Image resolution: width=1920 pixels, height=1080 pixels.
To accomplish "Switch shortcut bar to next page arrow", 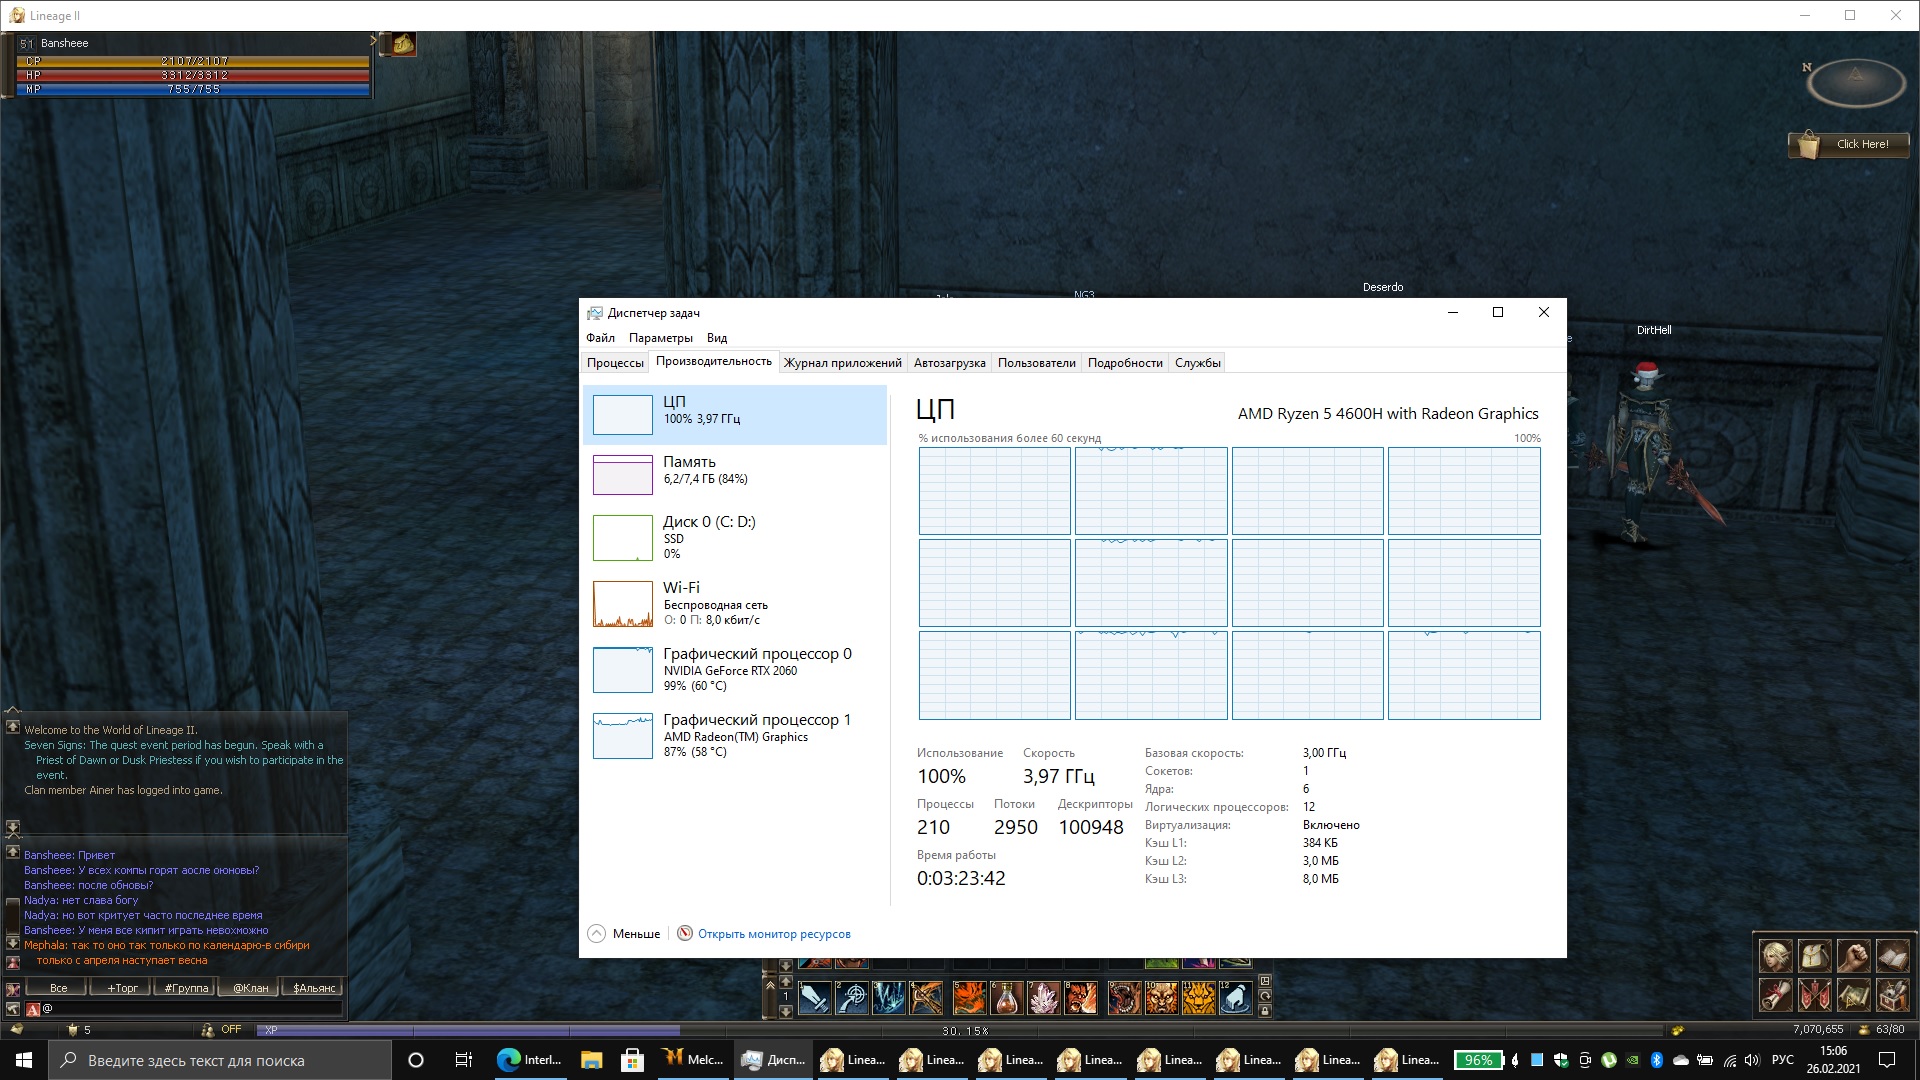I will tap(786, 1011).
